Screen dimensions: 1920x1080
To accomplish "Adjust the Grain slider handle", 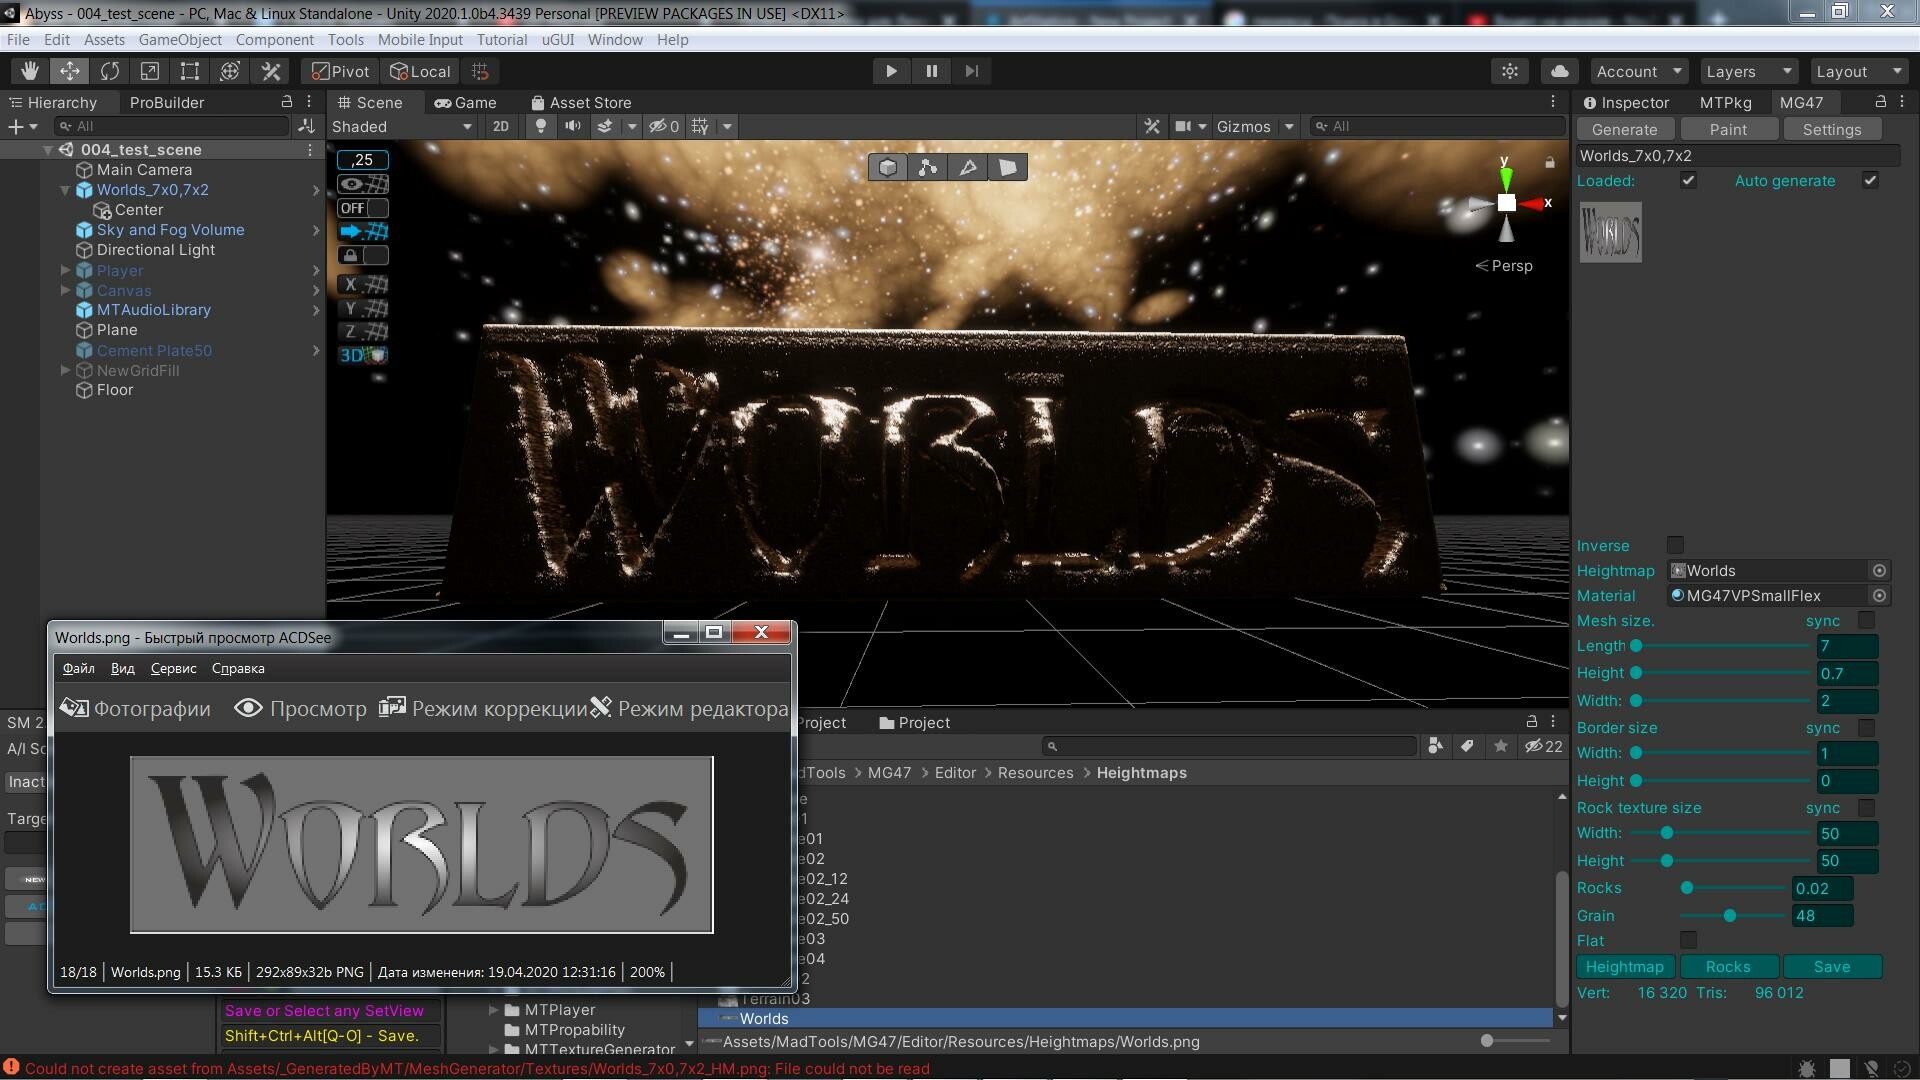I will coord(1729,916).
